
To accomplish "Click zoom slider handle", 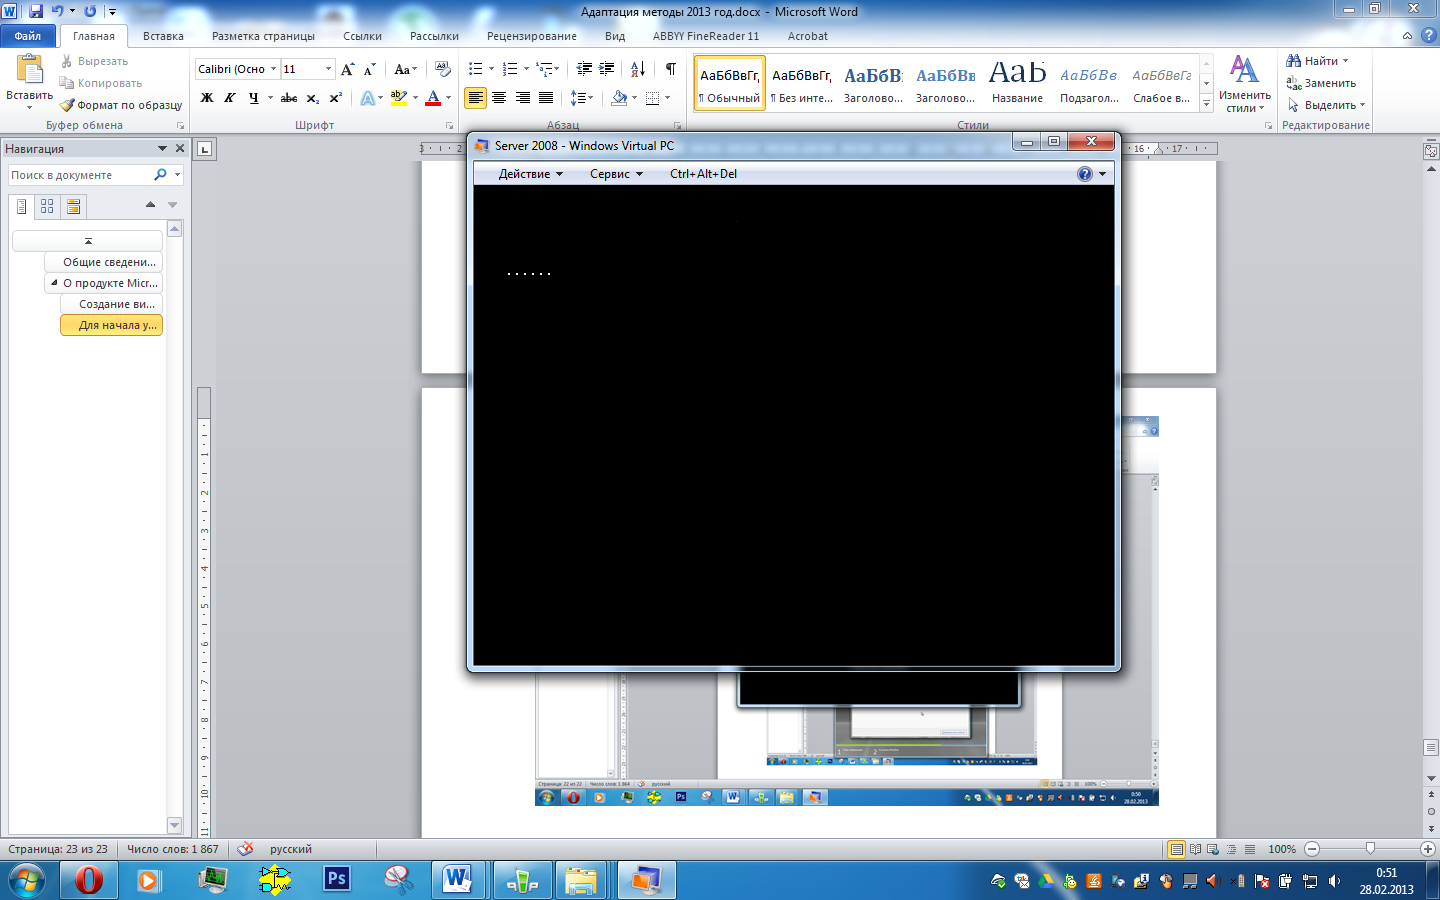I will click(x=1370, y=848).
